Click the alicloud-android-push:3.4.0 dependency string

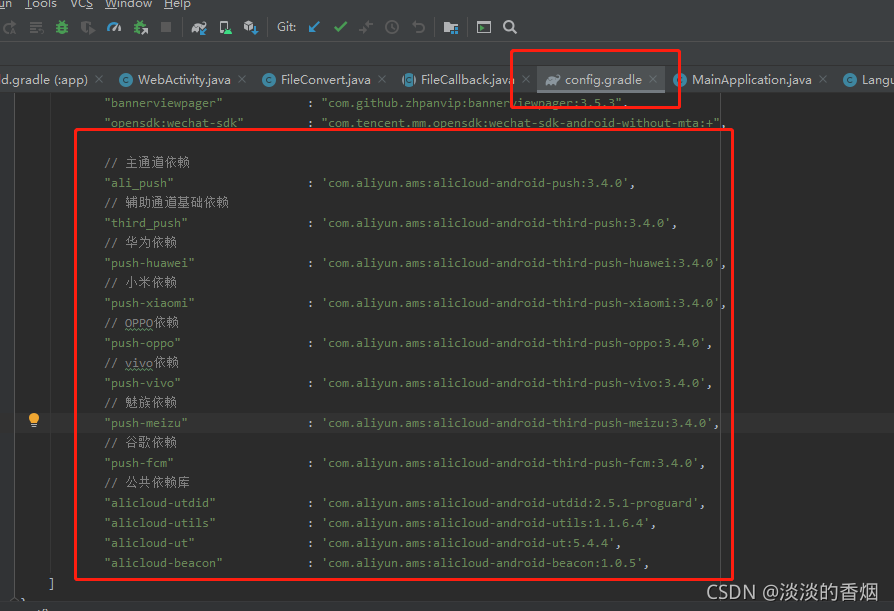476,183
